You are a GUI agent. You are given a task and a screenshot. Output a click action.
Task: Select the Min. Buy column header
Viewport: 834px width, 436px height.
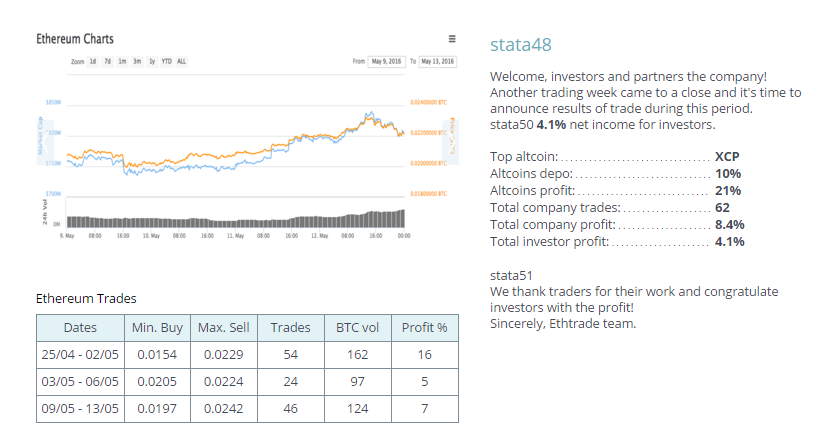(157, 328)
